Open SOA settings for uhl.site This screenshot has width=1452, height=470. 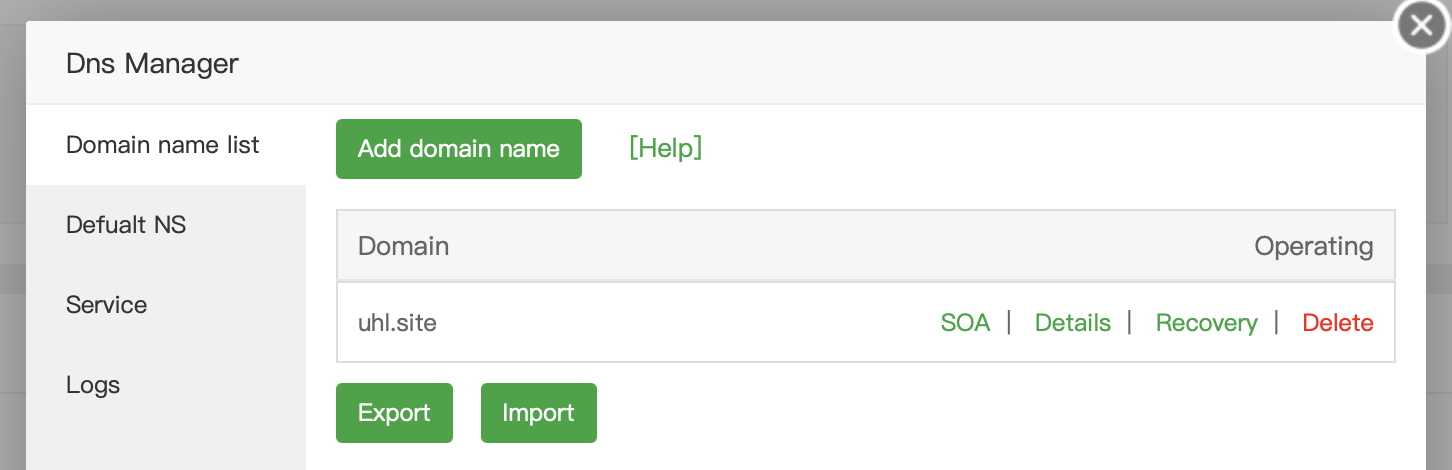tap(965, 323)
